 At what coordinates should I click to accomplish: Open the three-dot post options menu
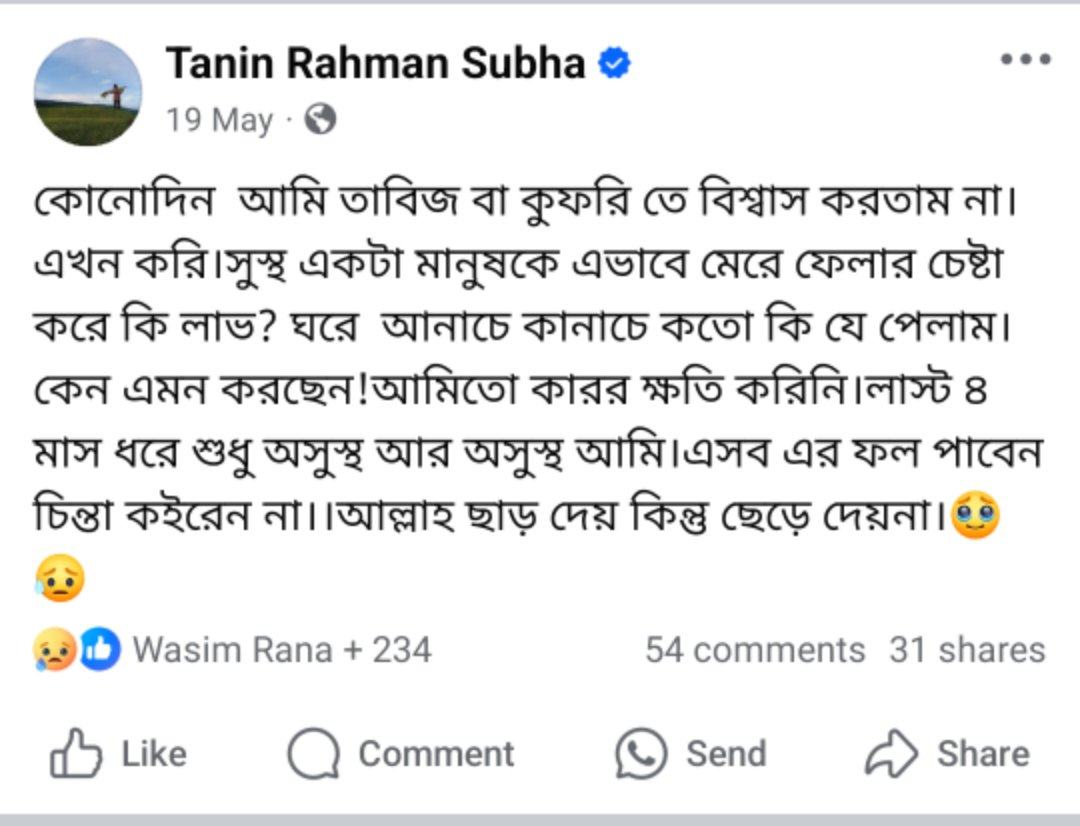click(x=1026, y=60)
